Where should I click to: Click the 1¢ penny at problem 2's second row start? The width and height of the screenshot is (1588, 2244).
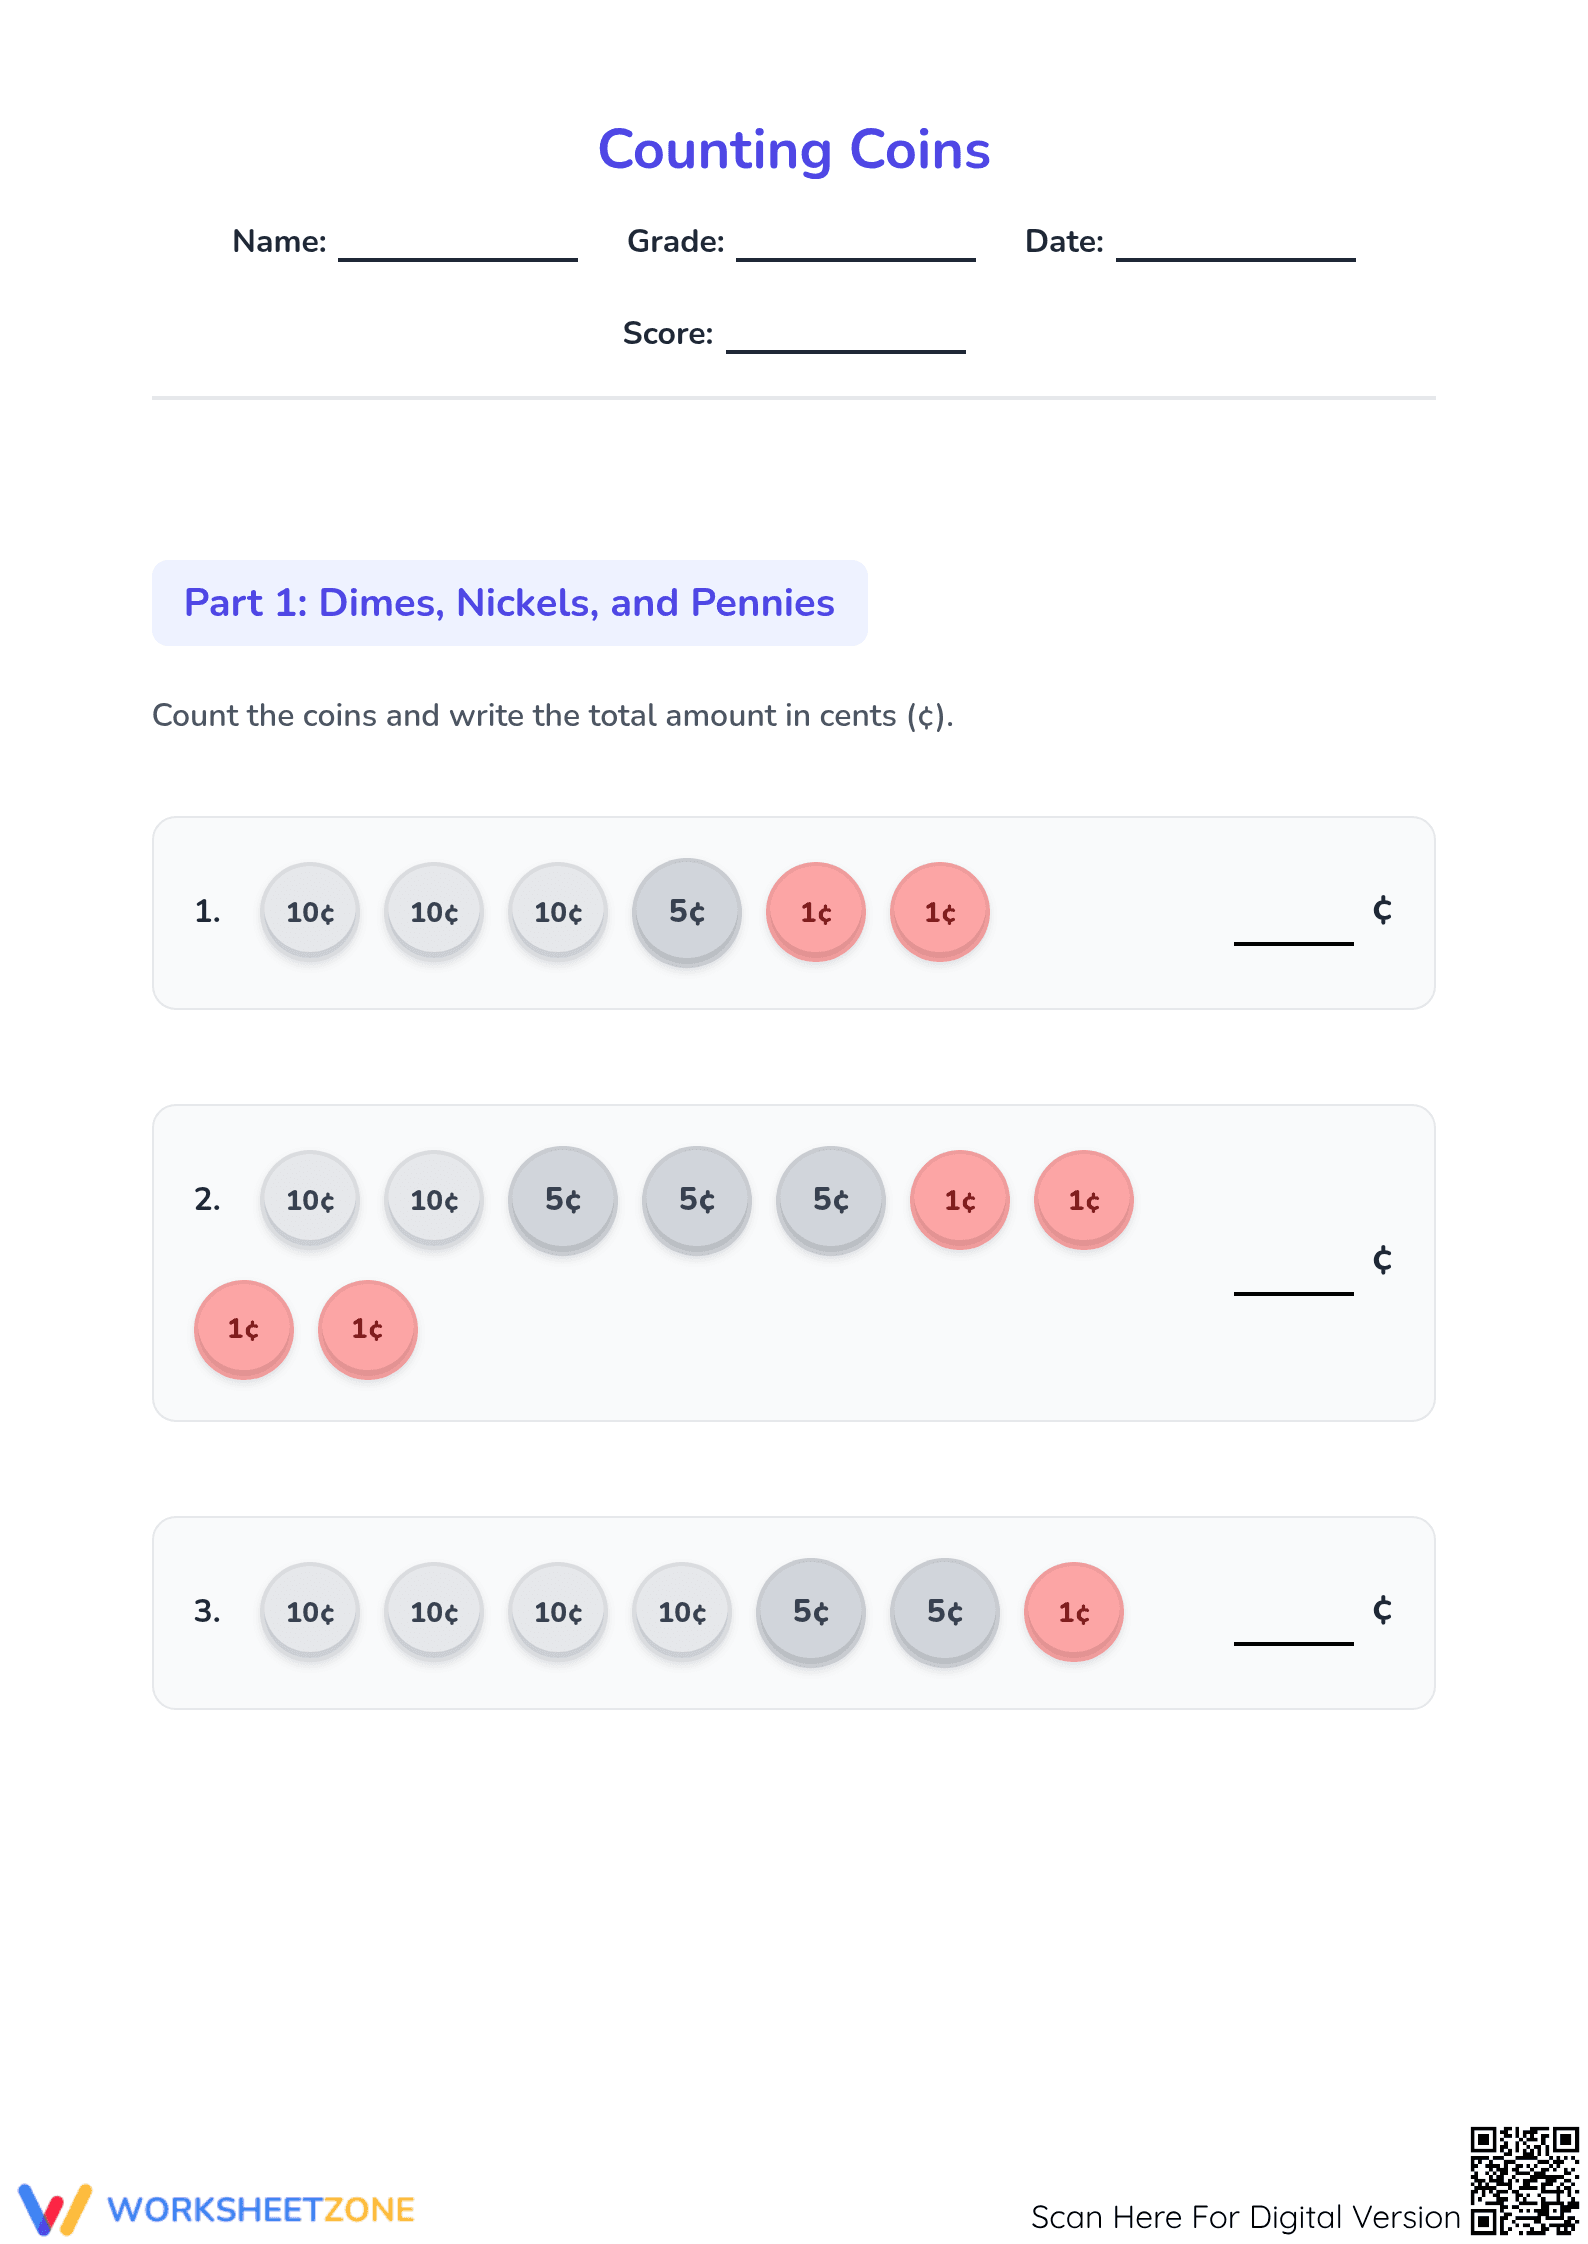click(244, 1329)
